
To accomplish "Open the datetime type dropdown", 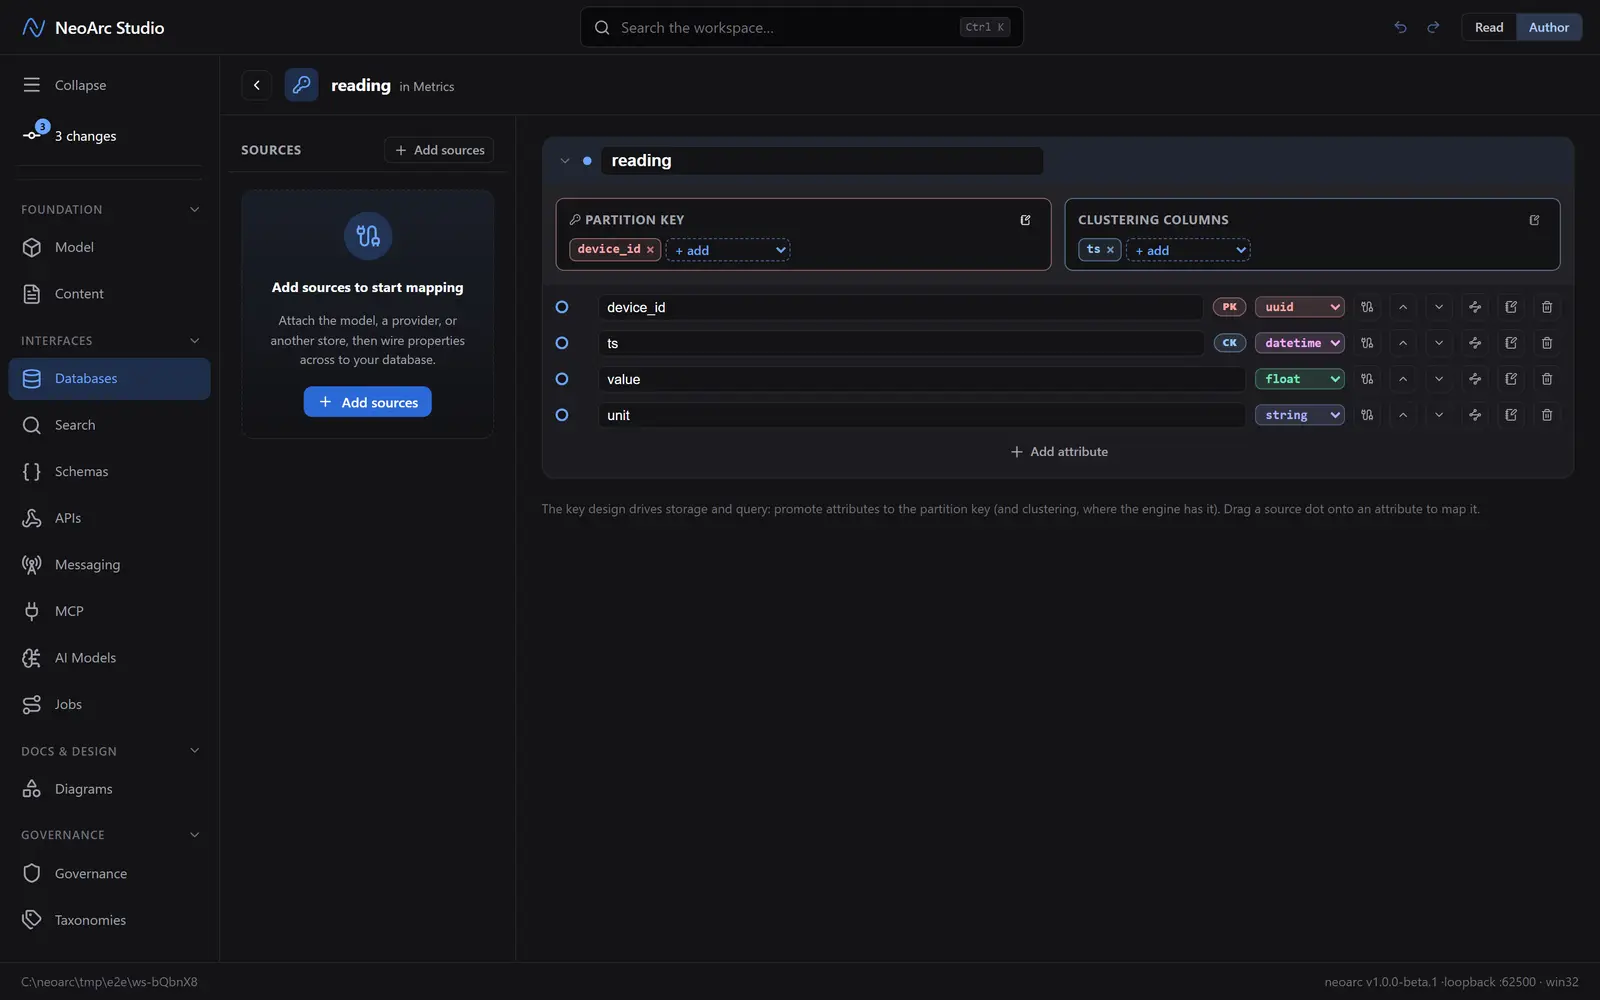I will click(x=1300, y=343).
